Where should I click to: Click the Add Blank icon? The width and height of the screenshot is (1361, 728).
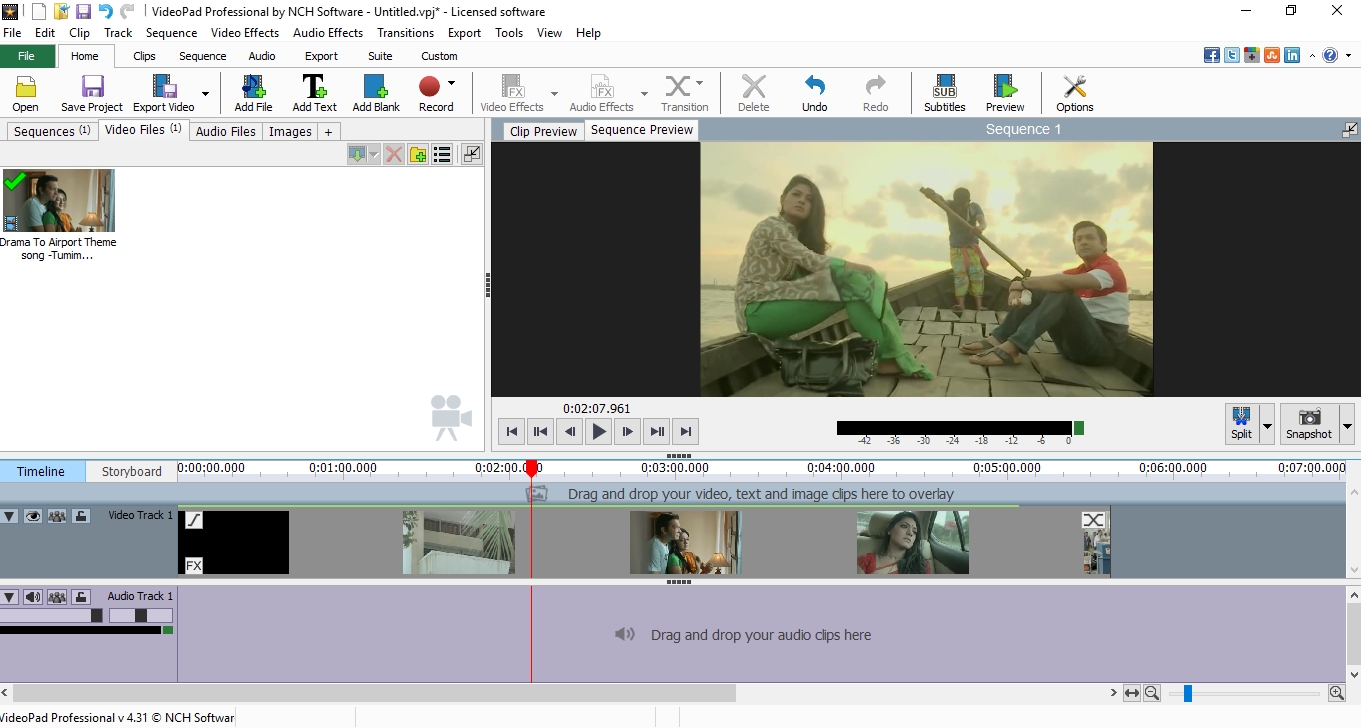click(x=376, y=93)
